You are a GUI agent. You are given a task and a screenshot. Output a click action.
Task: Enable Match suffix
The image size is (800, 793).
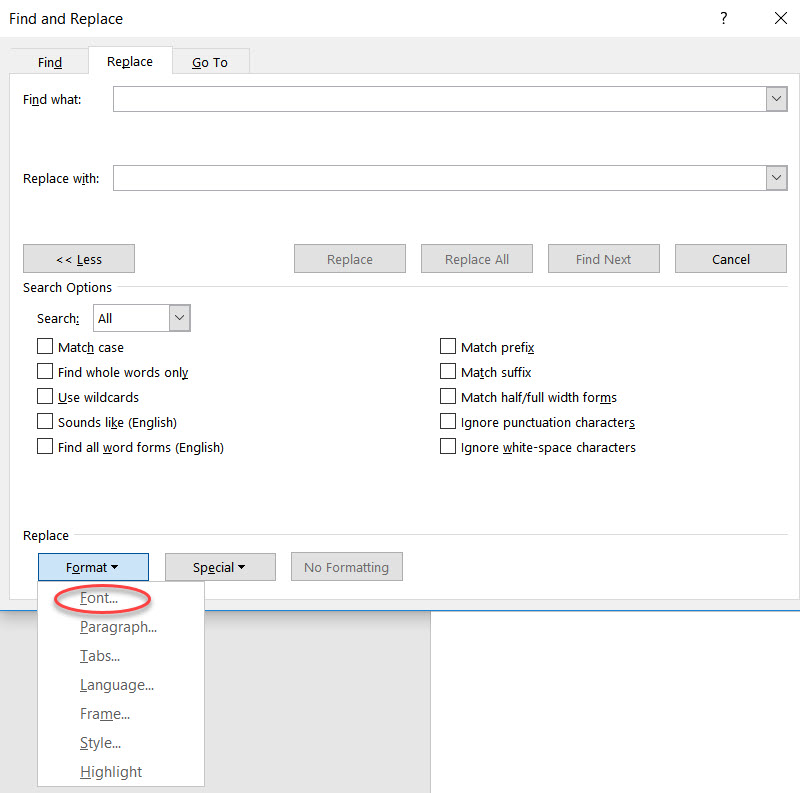(x=448, y=371)
